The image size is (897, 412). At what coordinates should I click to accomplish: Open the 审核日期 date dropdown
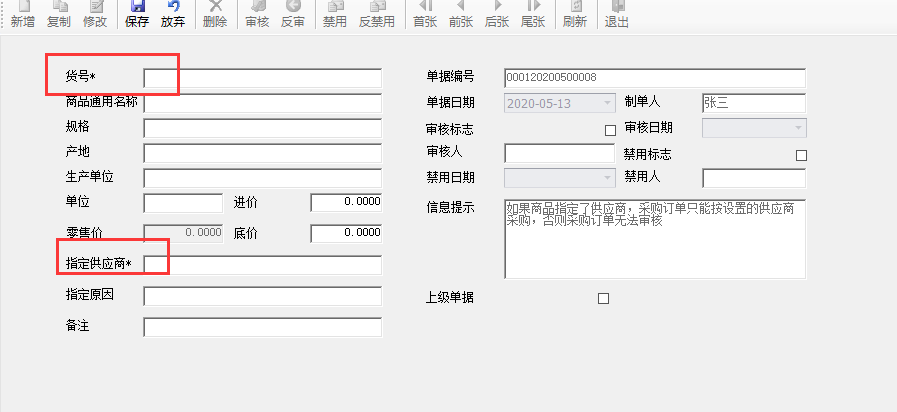pos(799,128)
